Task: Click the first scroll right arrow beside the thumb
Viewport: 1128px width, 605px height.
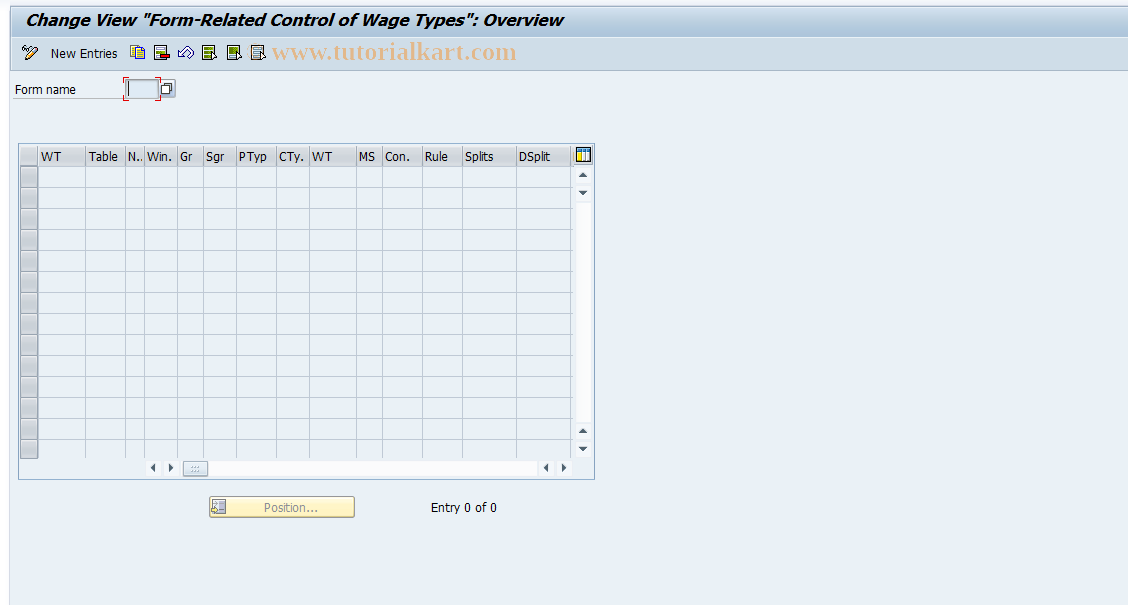Action: click(x=170, y=468)
